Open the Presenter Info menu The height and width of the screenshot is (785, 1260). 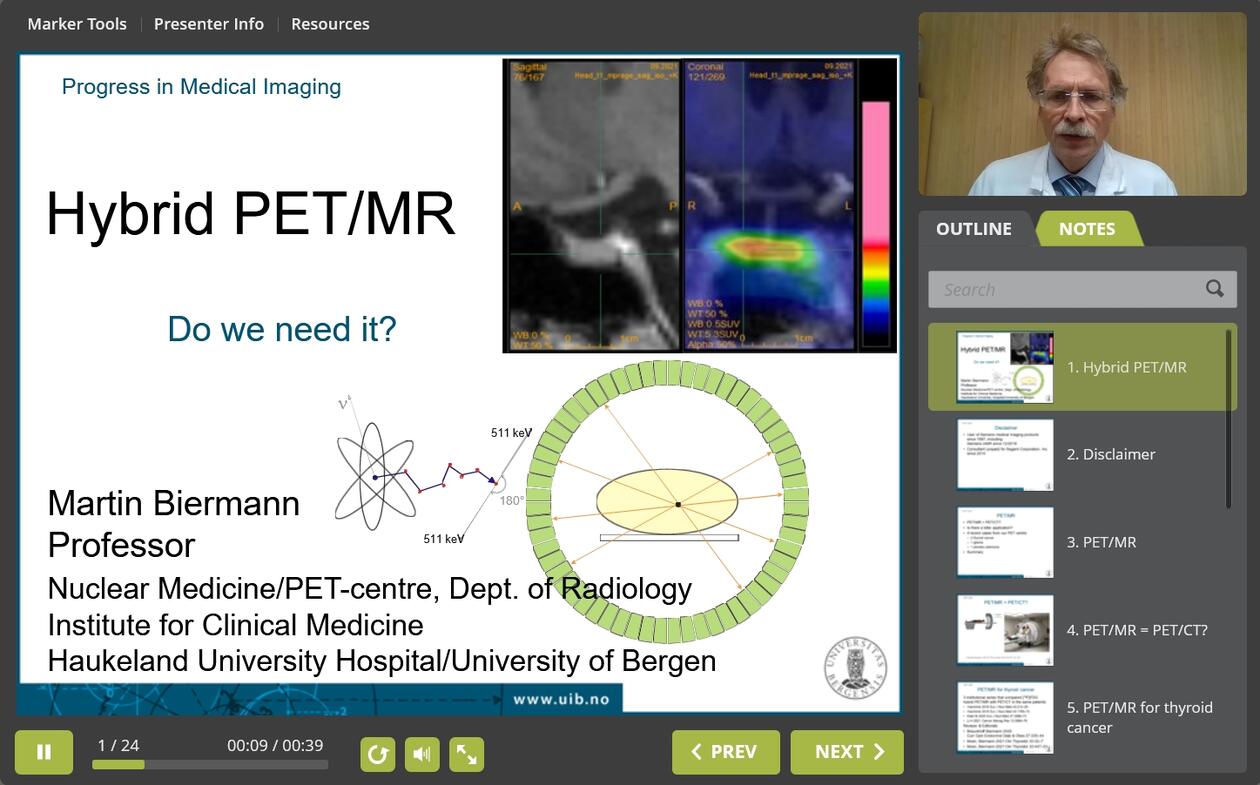point(209,24)
